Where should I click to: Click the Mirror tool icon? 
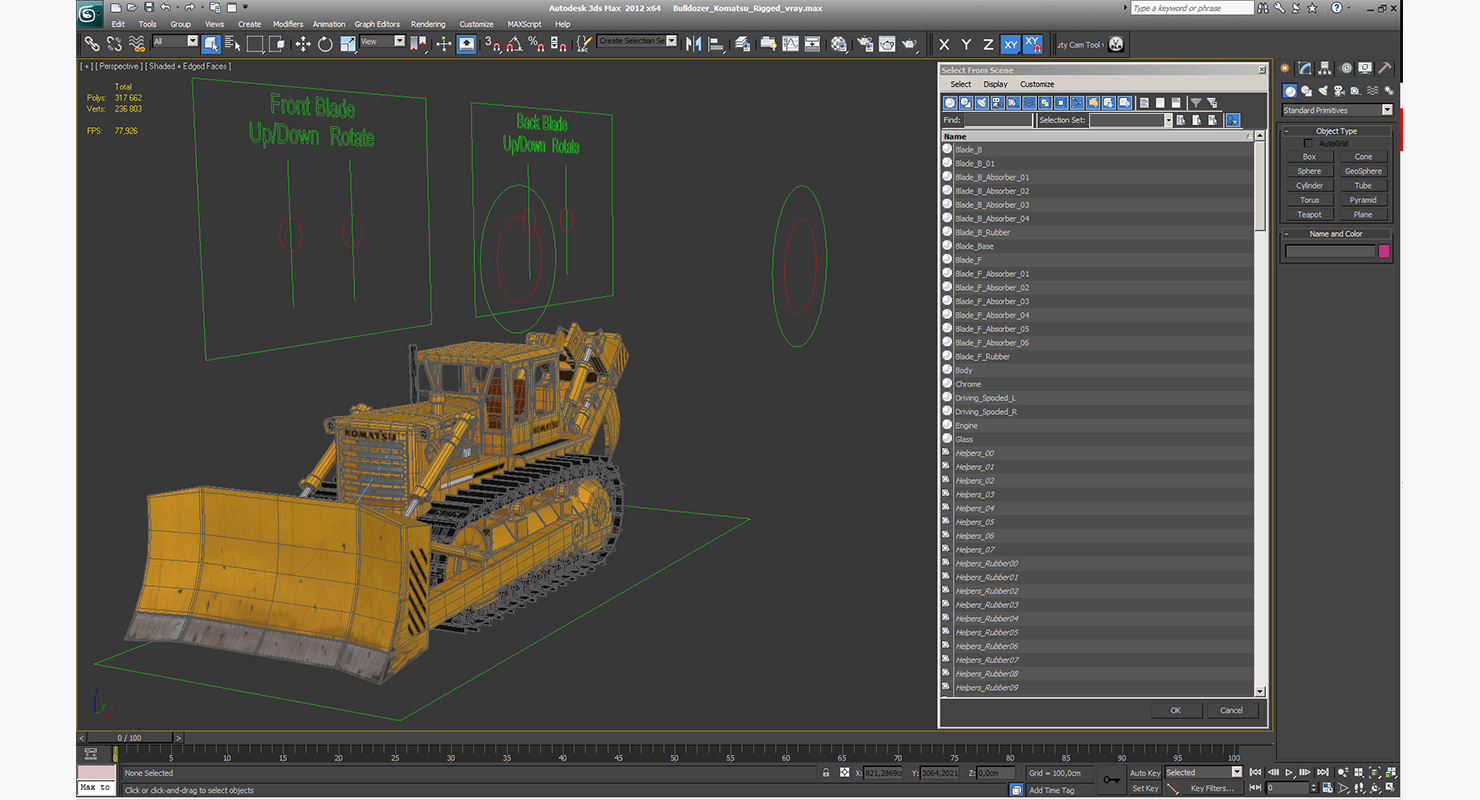point(693,44)
